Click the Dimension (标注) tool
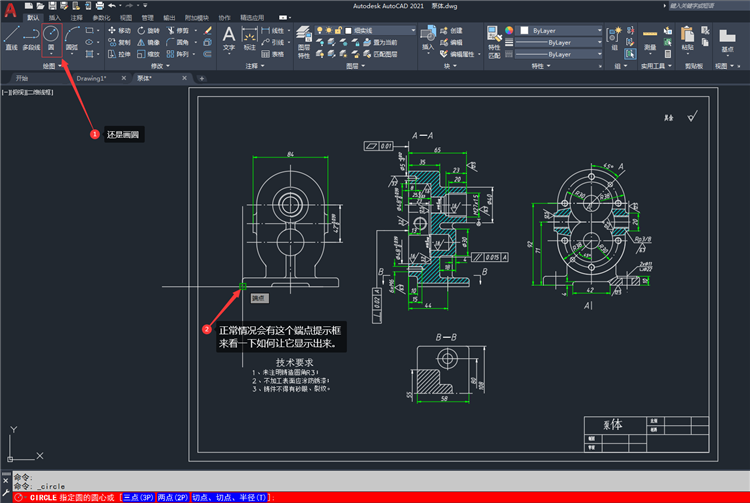Image resolution: width=750 pixels, height=503 pixels. 250,38
